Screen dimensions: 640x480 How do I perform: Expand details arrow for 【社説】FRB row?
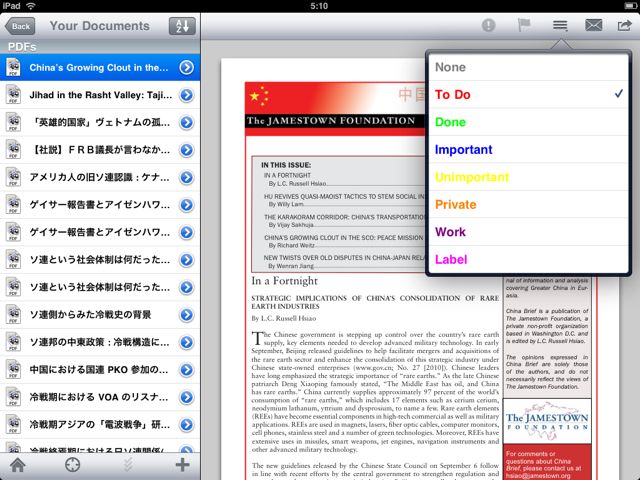tap(187, 150)
